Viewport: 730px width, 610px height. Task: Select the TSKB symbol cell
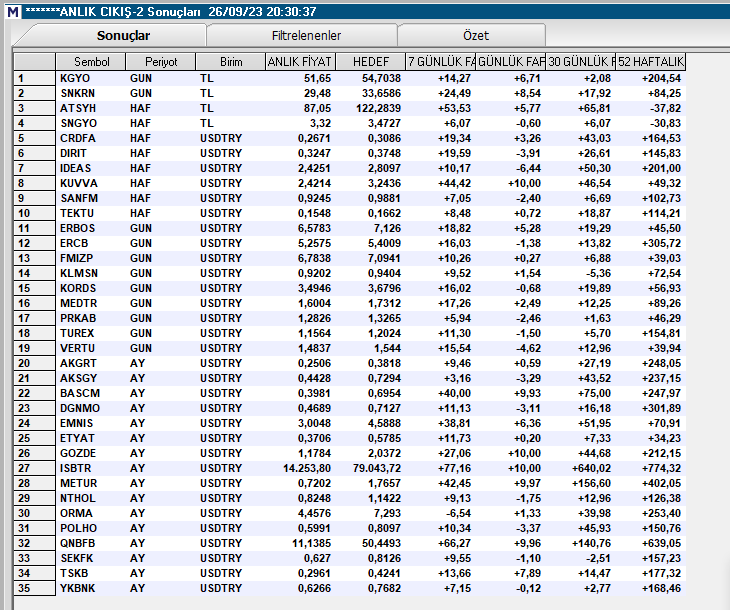point(91,573)
